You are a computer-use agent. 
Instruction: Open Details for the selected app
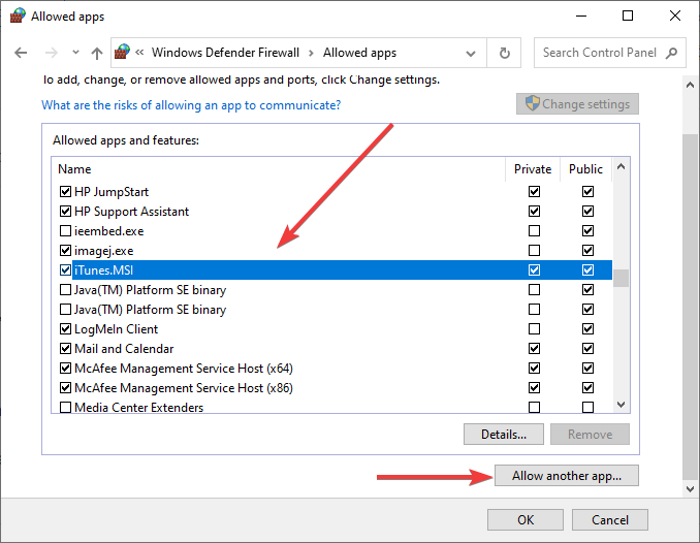coord(503,434)
